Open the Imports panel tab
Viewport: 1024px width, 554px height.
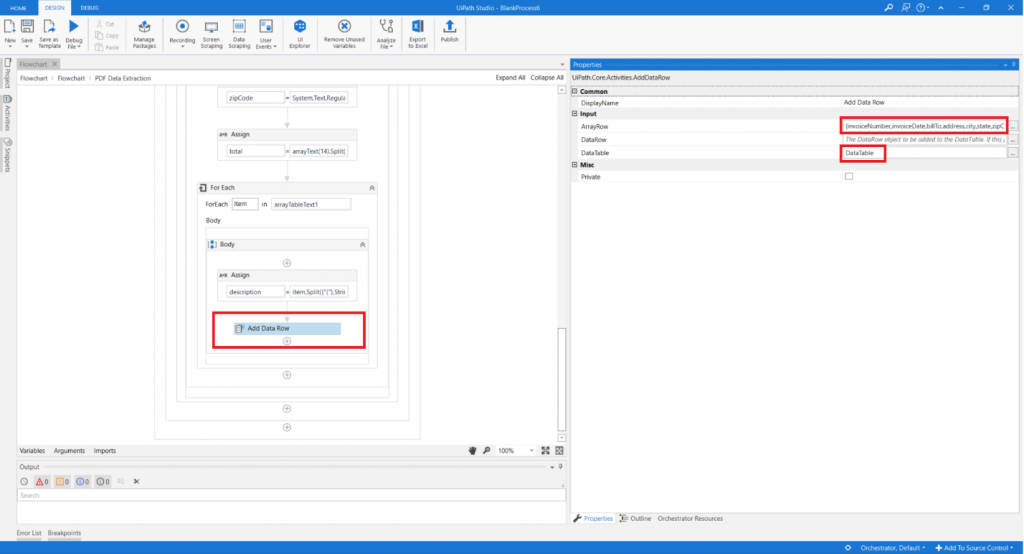click(x=104, y=451)
